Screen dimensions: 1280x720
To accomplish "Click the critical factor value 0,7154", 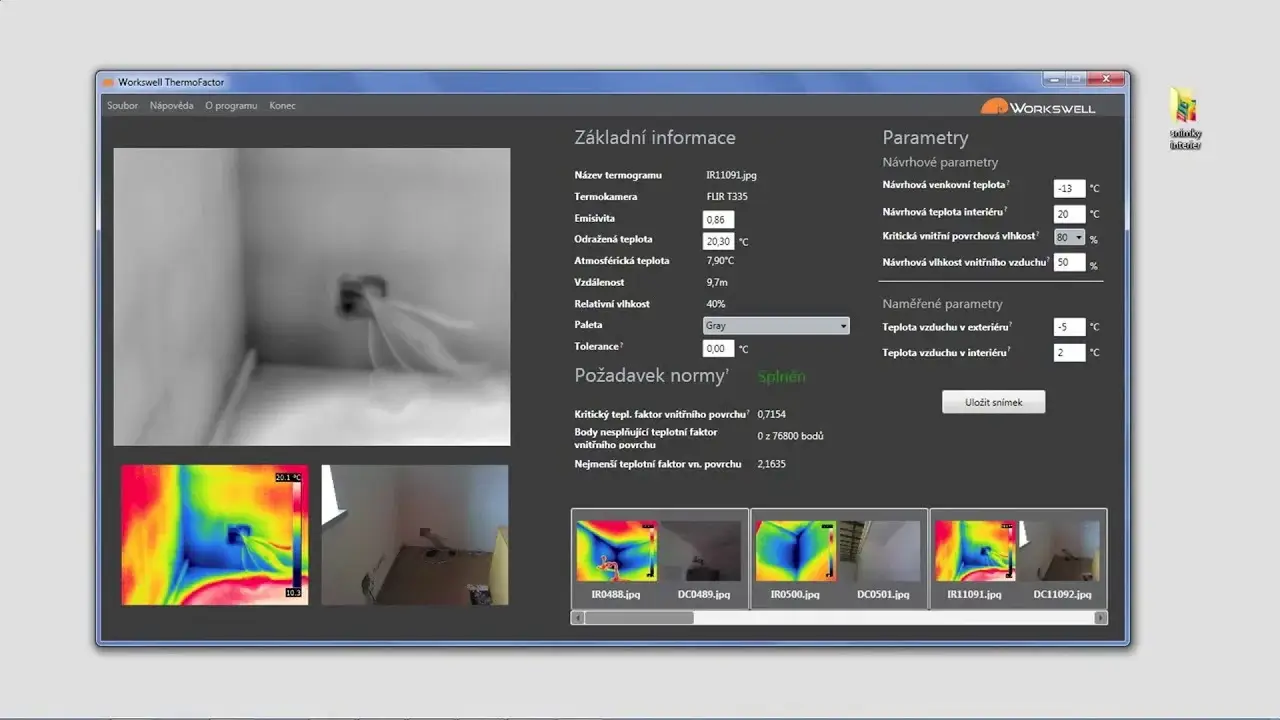I will 772,414.
